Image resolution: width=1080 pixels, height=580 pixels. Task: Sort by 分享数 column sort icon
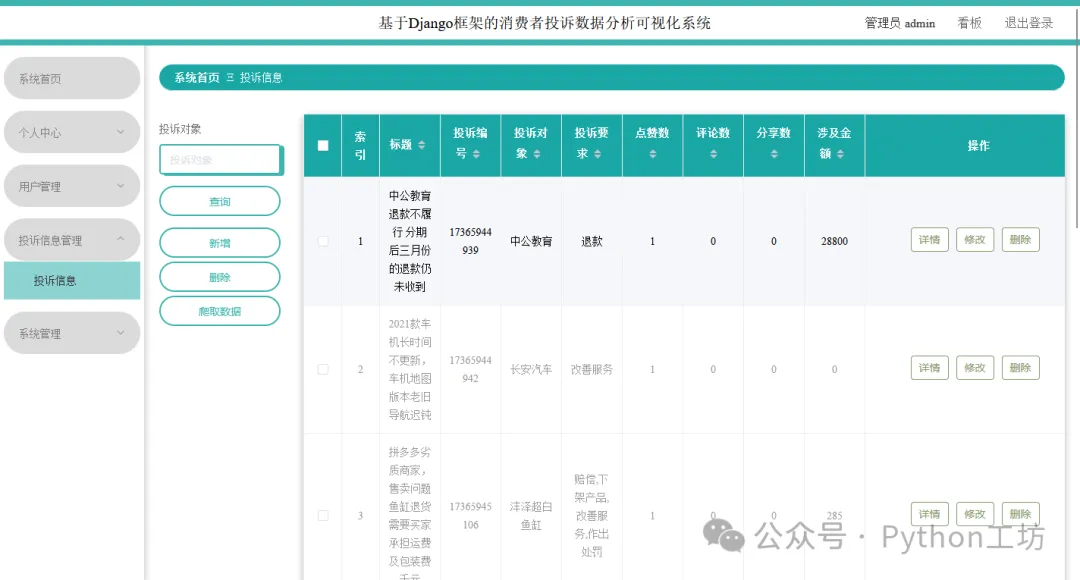pos(773,154)
